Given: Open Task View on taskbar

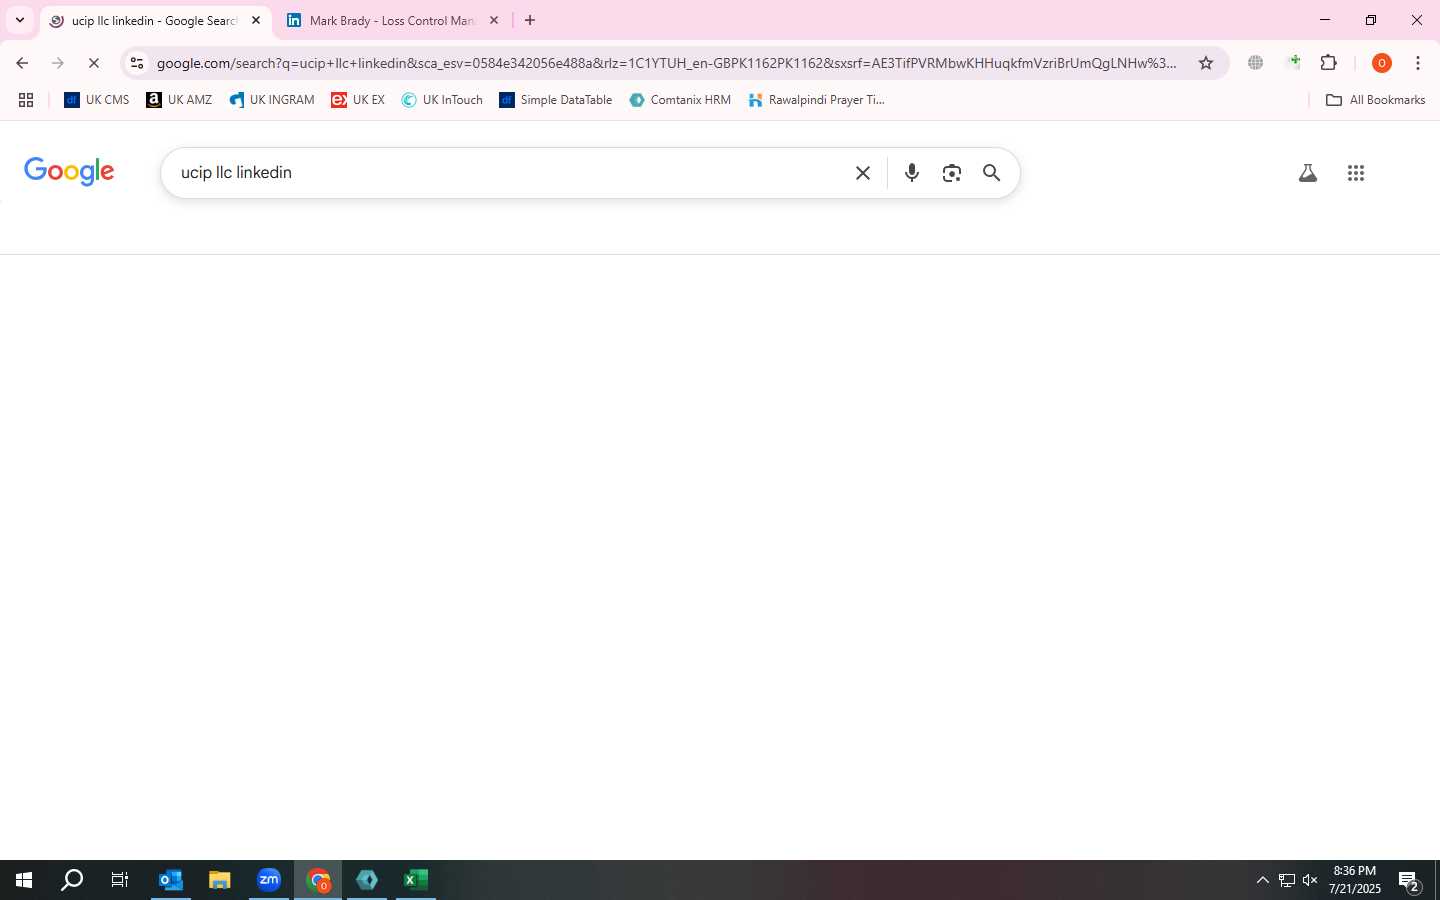Looking at the screenshot, I should pyautogui.click(x=120, y=880).
